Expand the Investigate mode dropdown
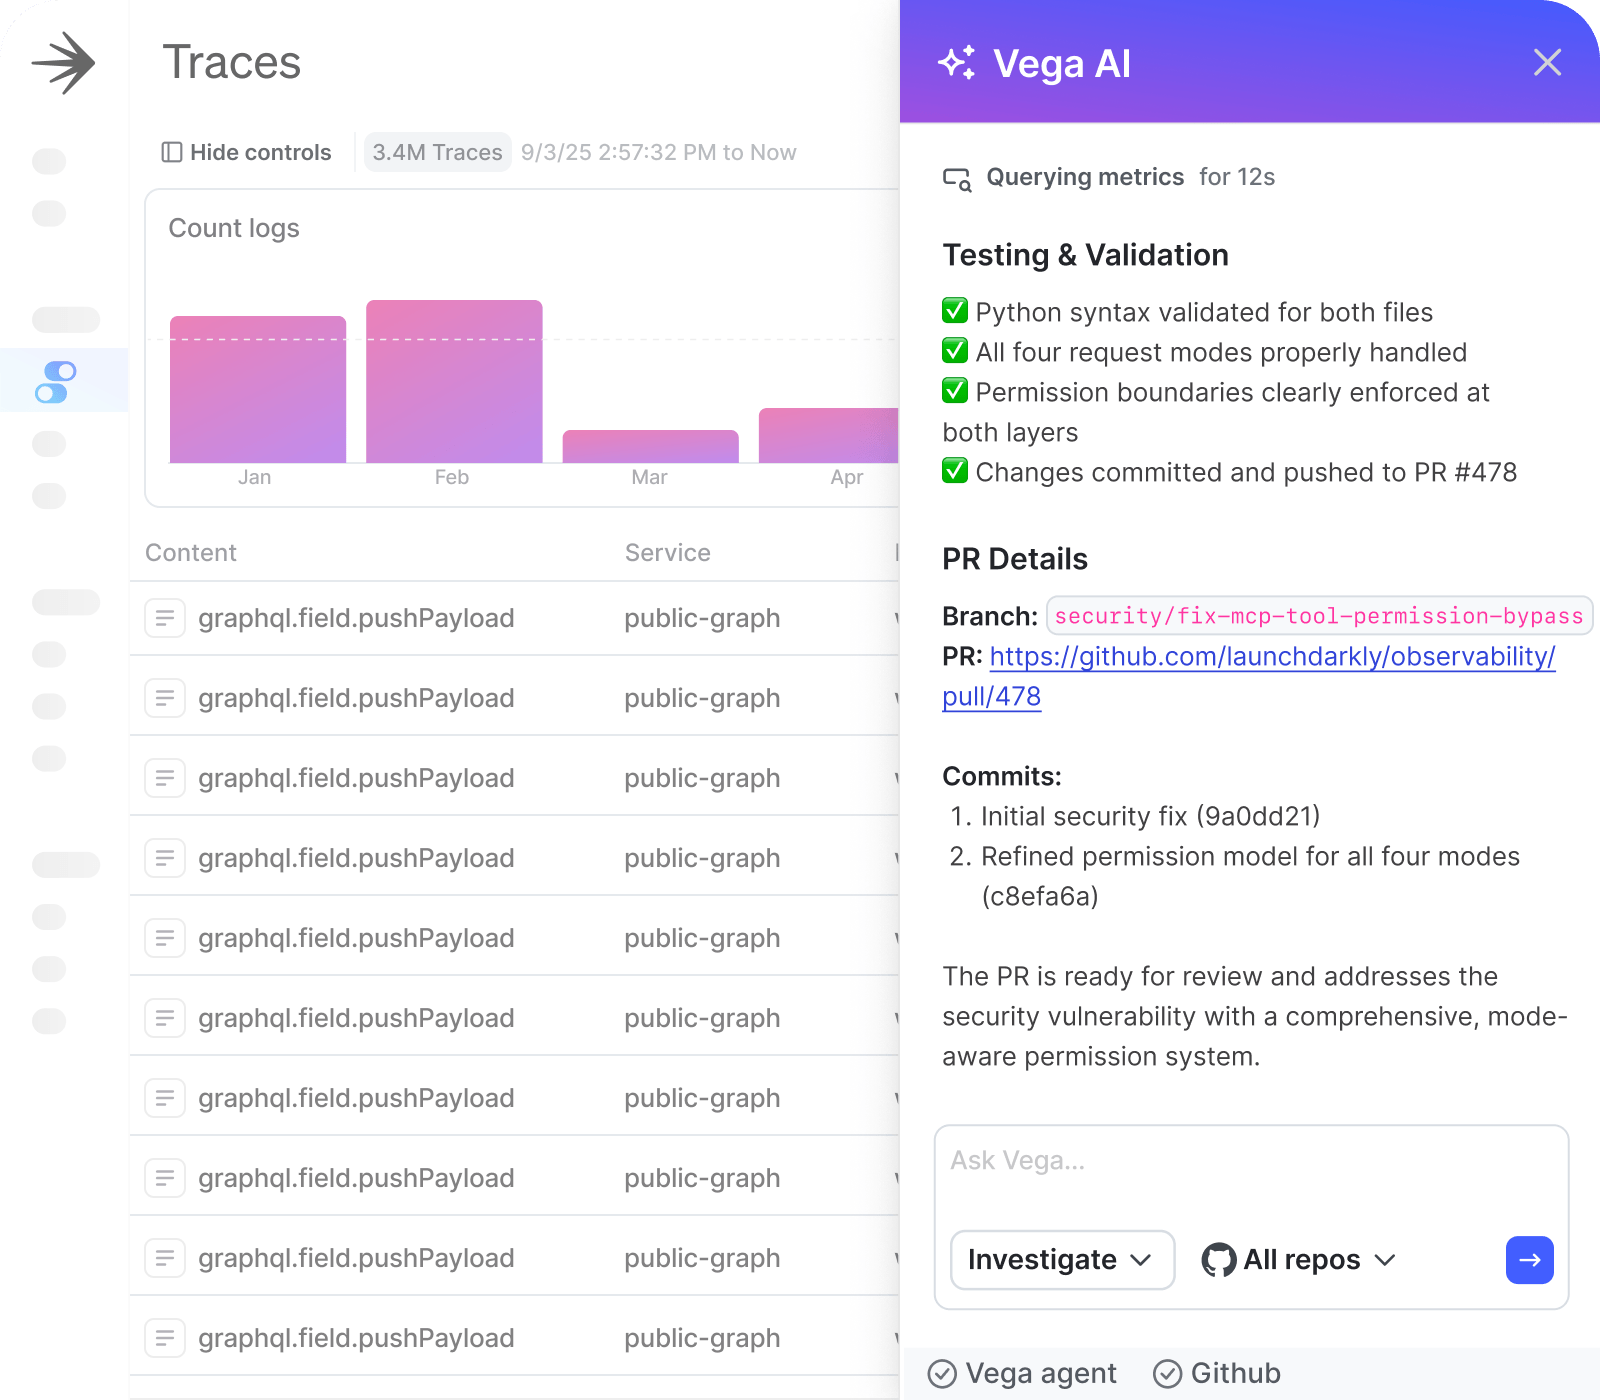The height and width of the screenshot is (1400, 1600). point(1061,1260)
